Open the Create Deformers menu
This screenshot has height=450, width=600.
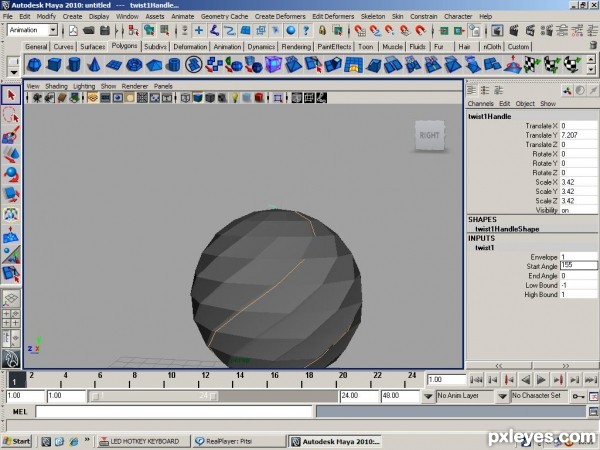pyautogui.click(x=280, y=16)
